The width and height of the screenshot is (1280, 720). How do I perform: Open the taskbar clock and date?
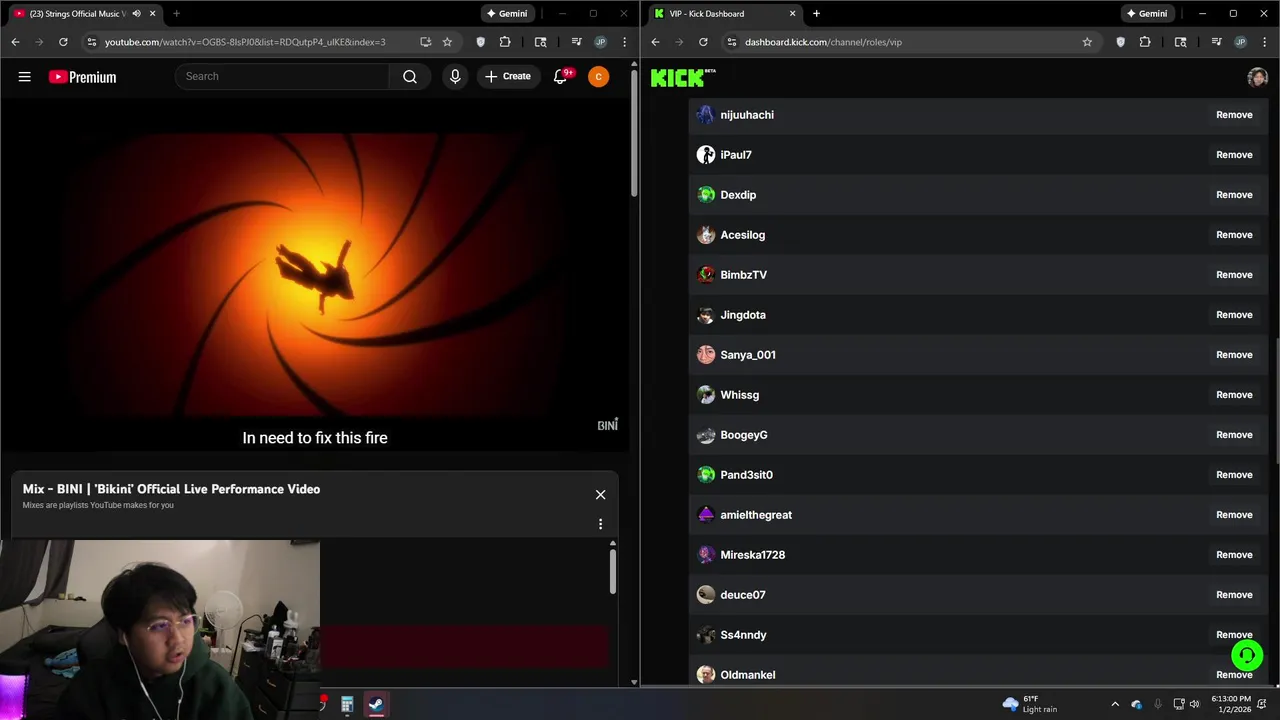(1230, 704)
